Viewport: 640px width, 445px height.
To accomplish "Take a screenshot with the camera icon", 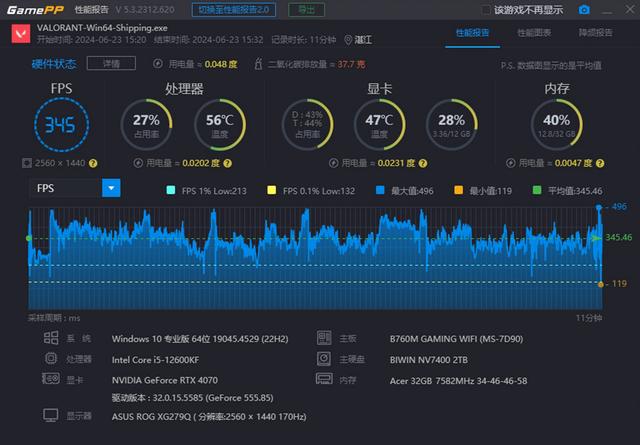I will point(584,10).
